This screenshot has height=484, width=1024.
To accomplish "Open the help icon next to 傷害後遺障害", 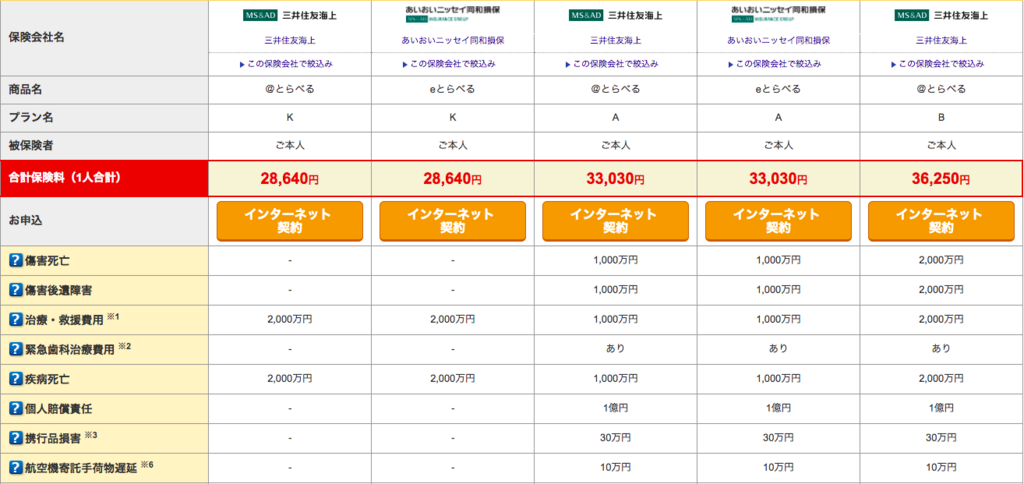I will [16, 290].
